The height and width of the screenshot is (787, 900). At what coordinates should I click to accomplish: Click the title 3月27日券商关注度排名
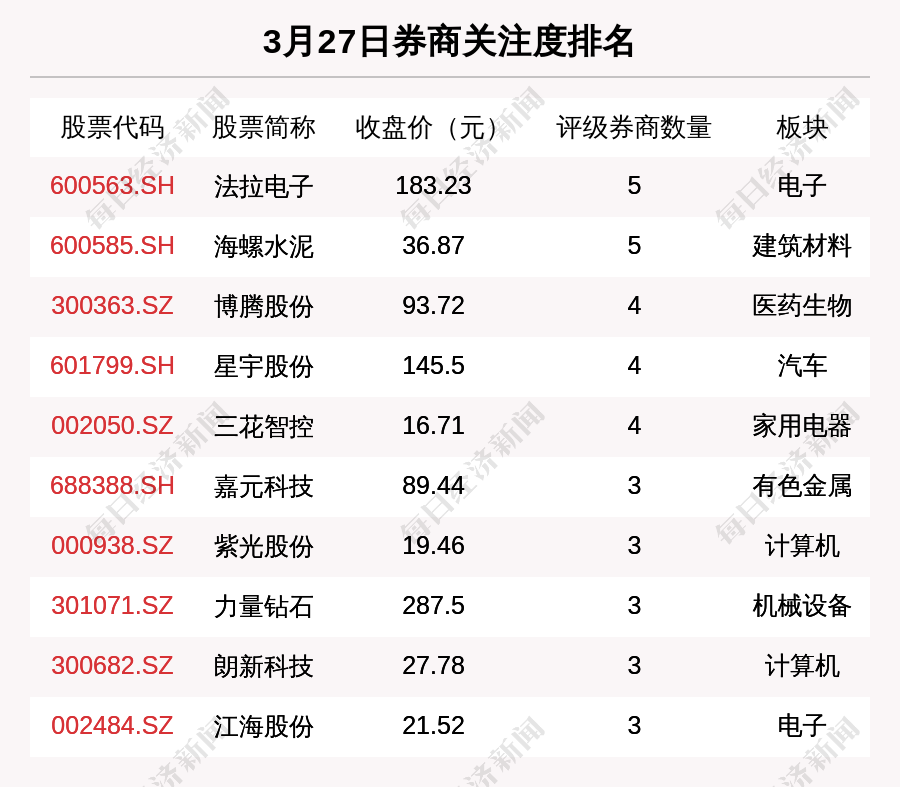[449, 42]
